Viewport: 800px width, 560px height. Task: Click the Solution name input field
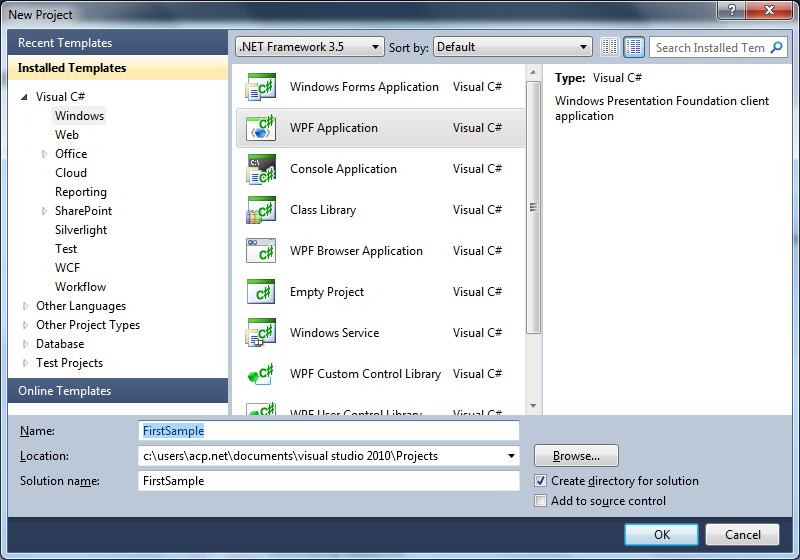329,481
